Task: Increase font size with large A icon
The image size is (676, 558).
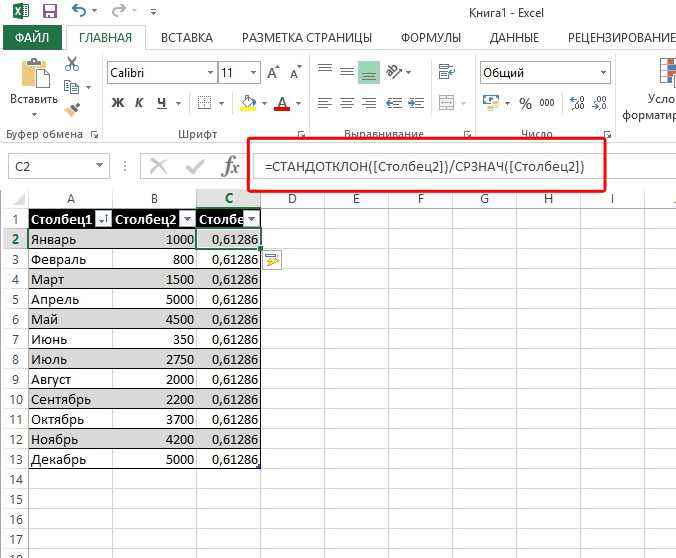Action: 273,72
